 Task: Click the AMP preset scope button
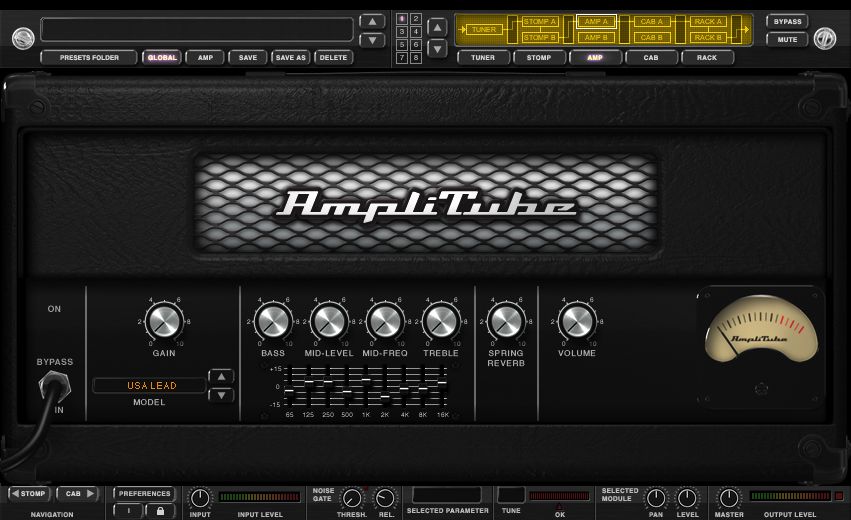click(x=205, y=58)
